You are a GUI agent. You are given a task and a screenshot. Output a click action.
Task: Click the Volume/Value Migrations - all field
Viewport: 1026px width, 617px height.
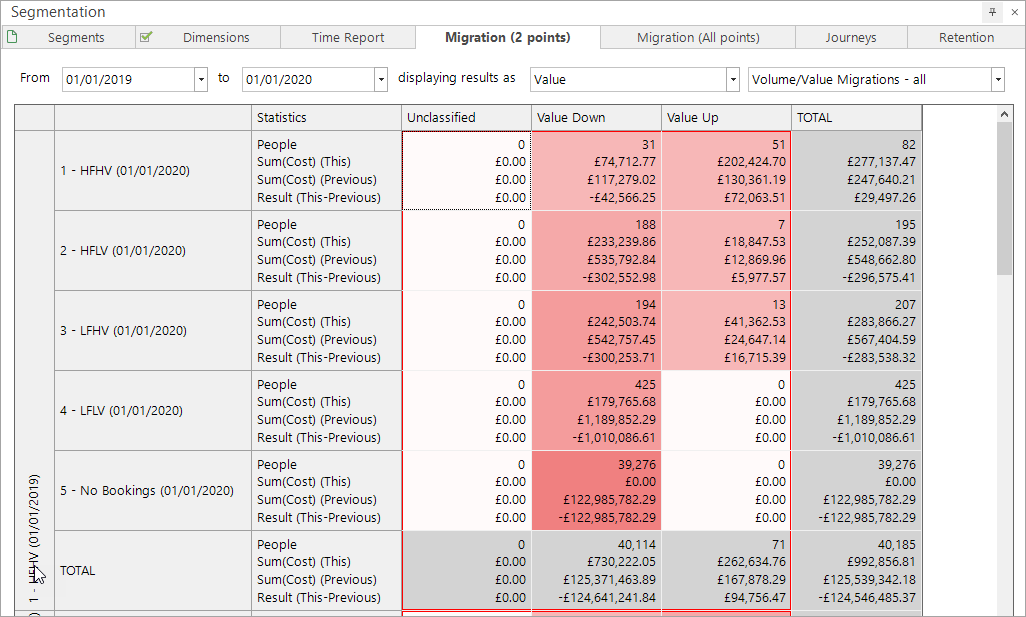pyautogui.click(x=870, y=80)
